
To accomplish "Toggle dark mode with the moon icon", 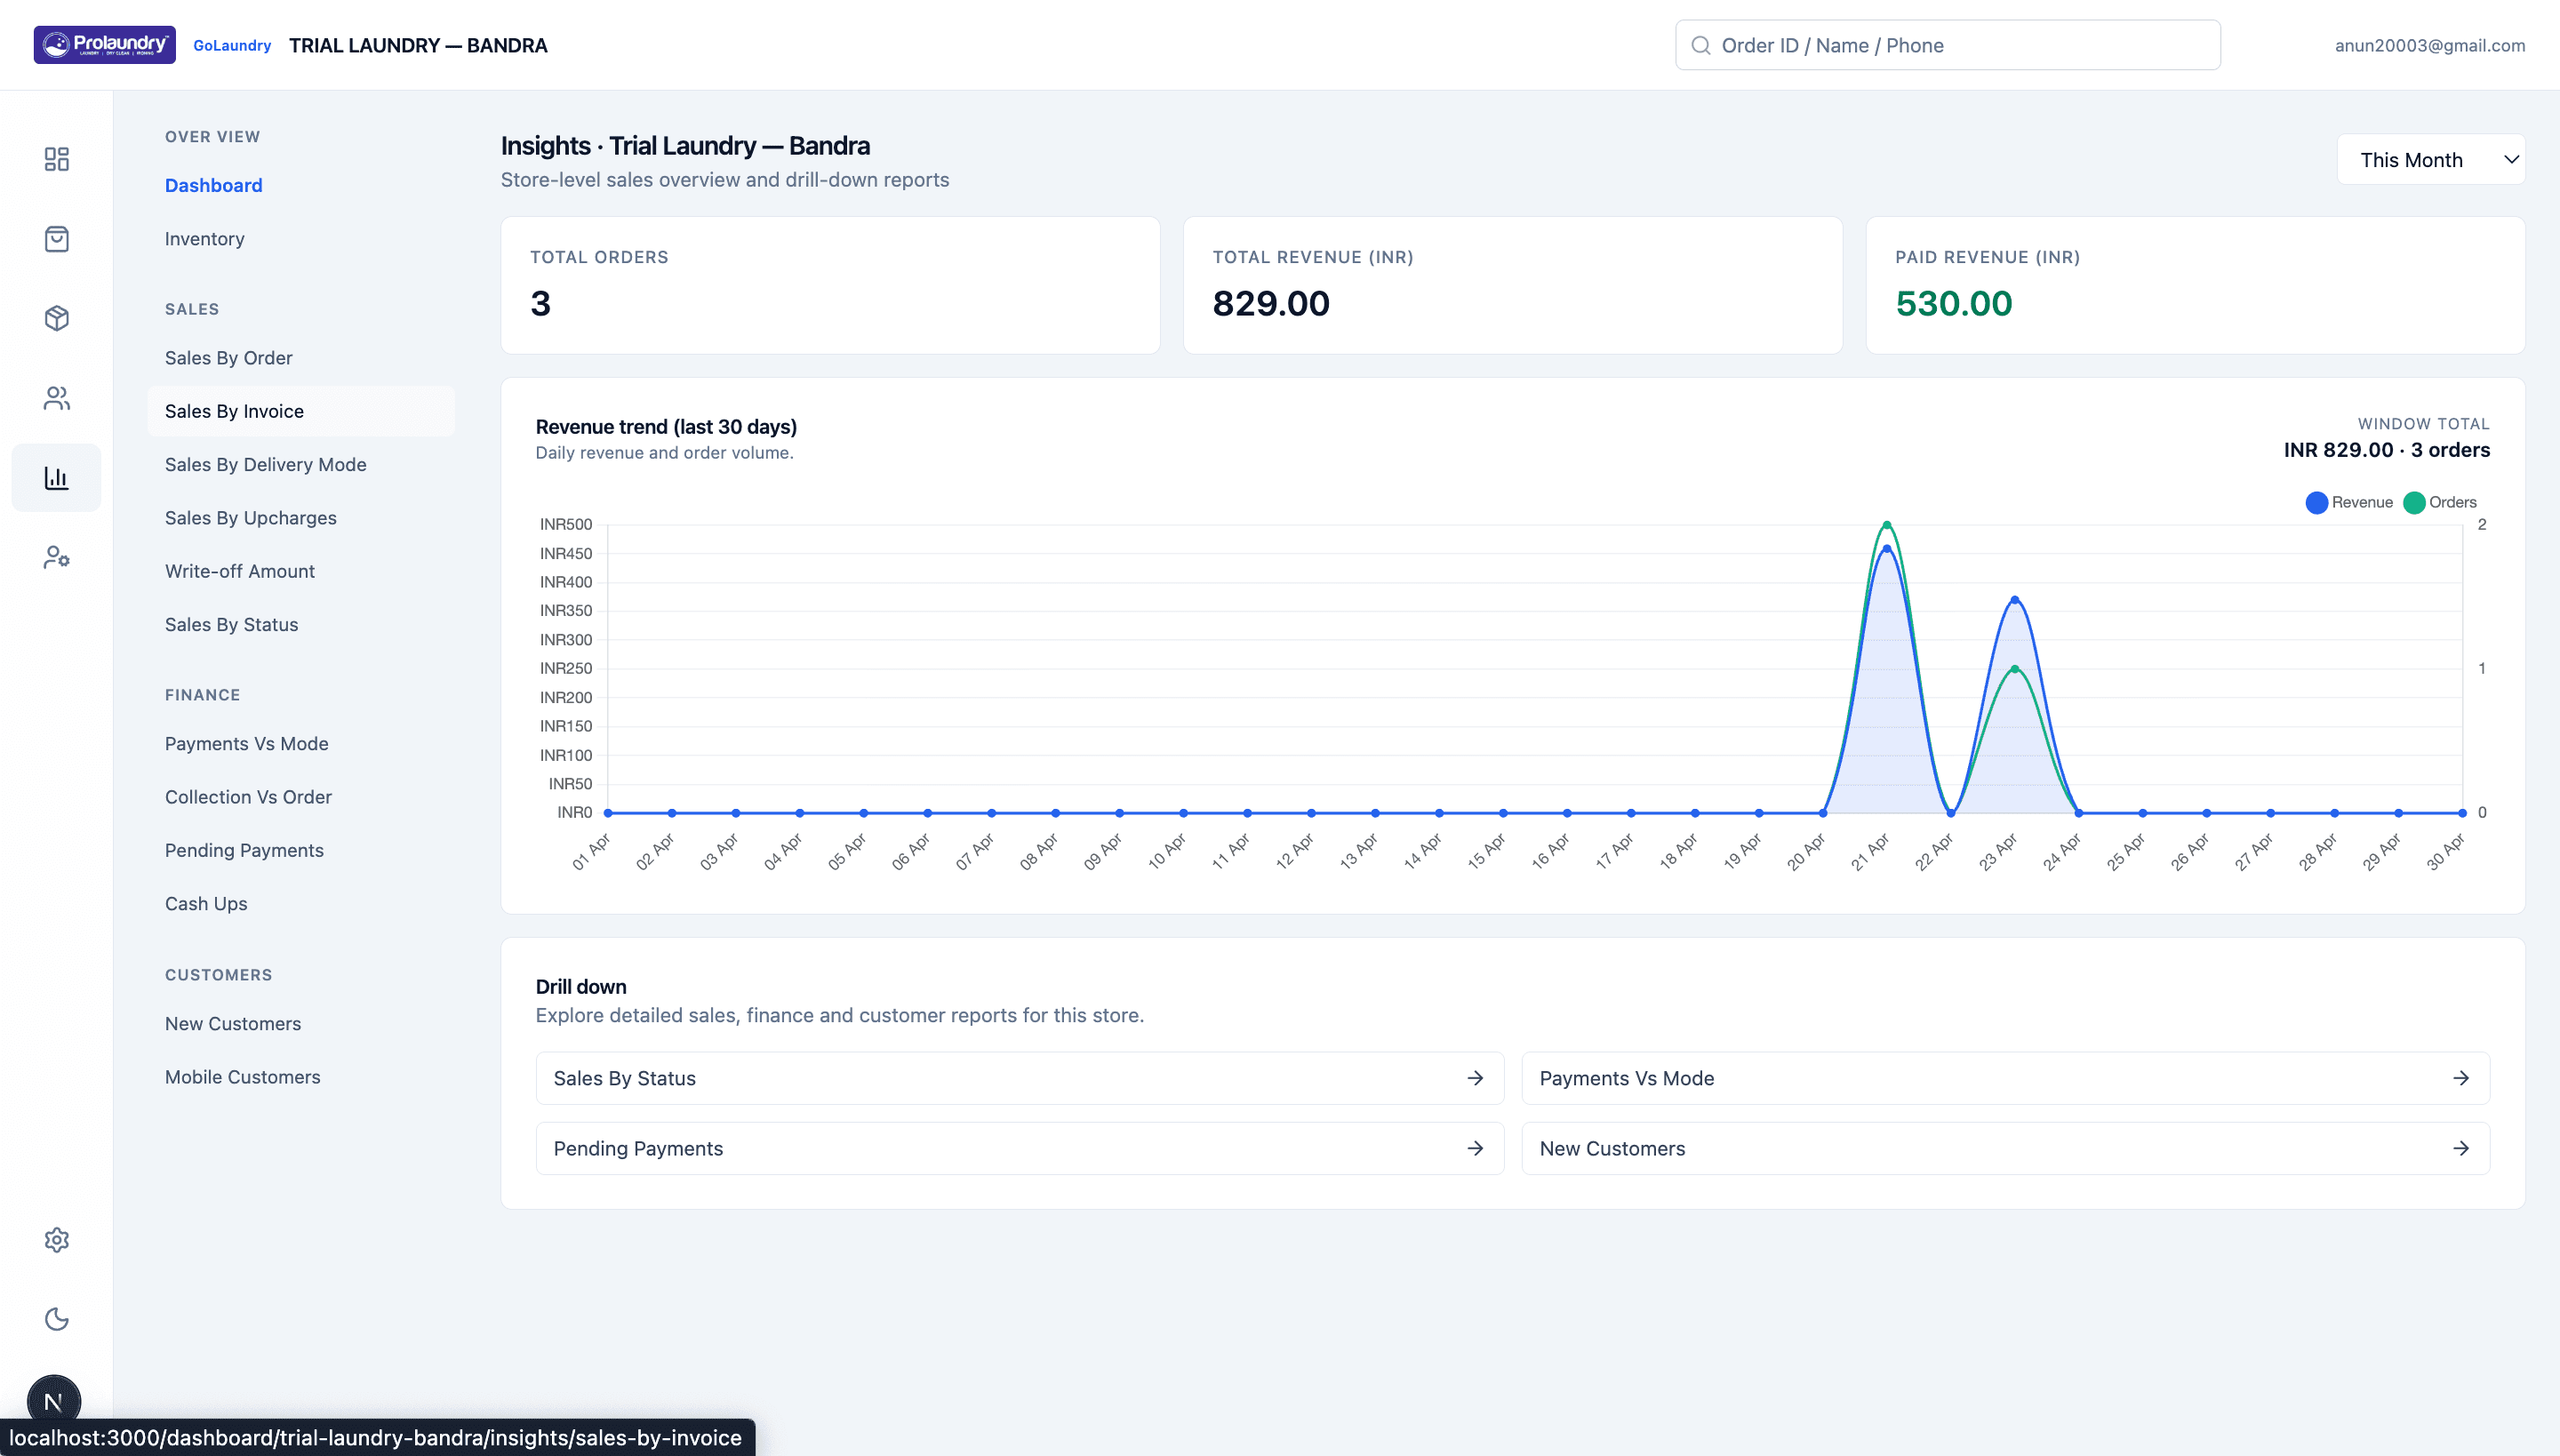I will click(56, 1320).
